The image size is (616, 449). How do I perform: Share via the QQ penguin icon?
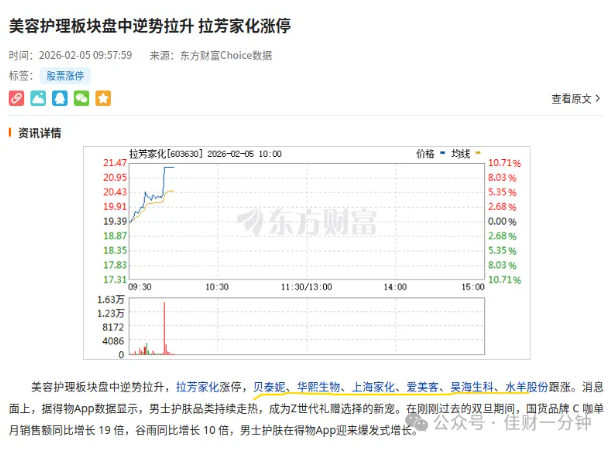[x=60, y=98]
